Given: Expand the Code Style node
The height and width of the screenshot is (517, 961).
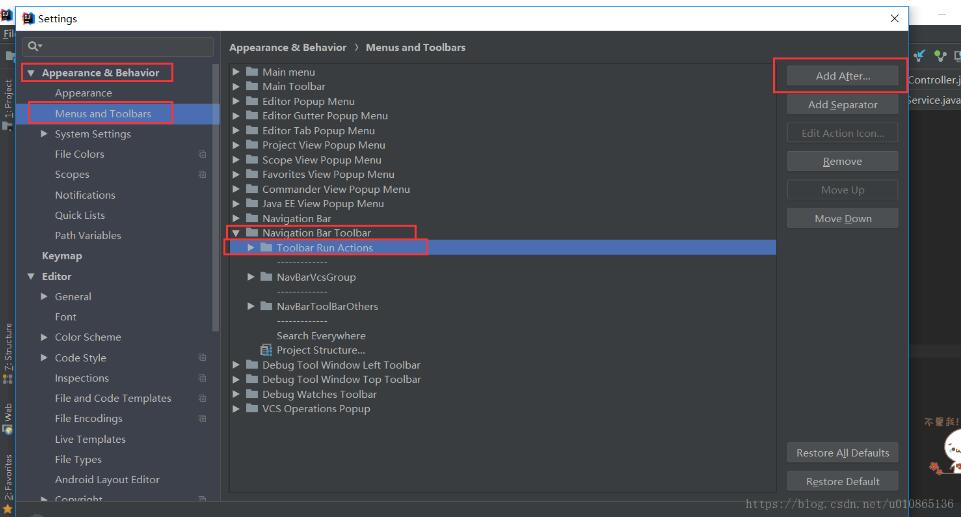Looking at the screenshot, I should pos(44,358).
